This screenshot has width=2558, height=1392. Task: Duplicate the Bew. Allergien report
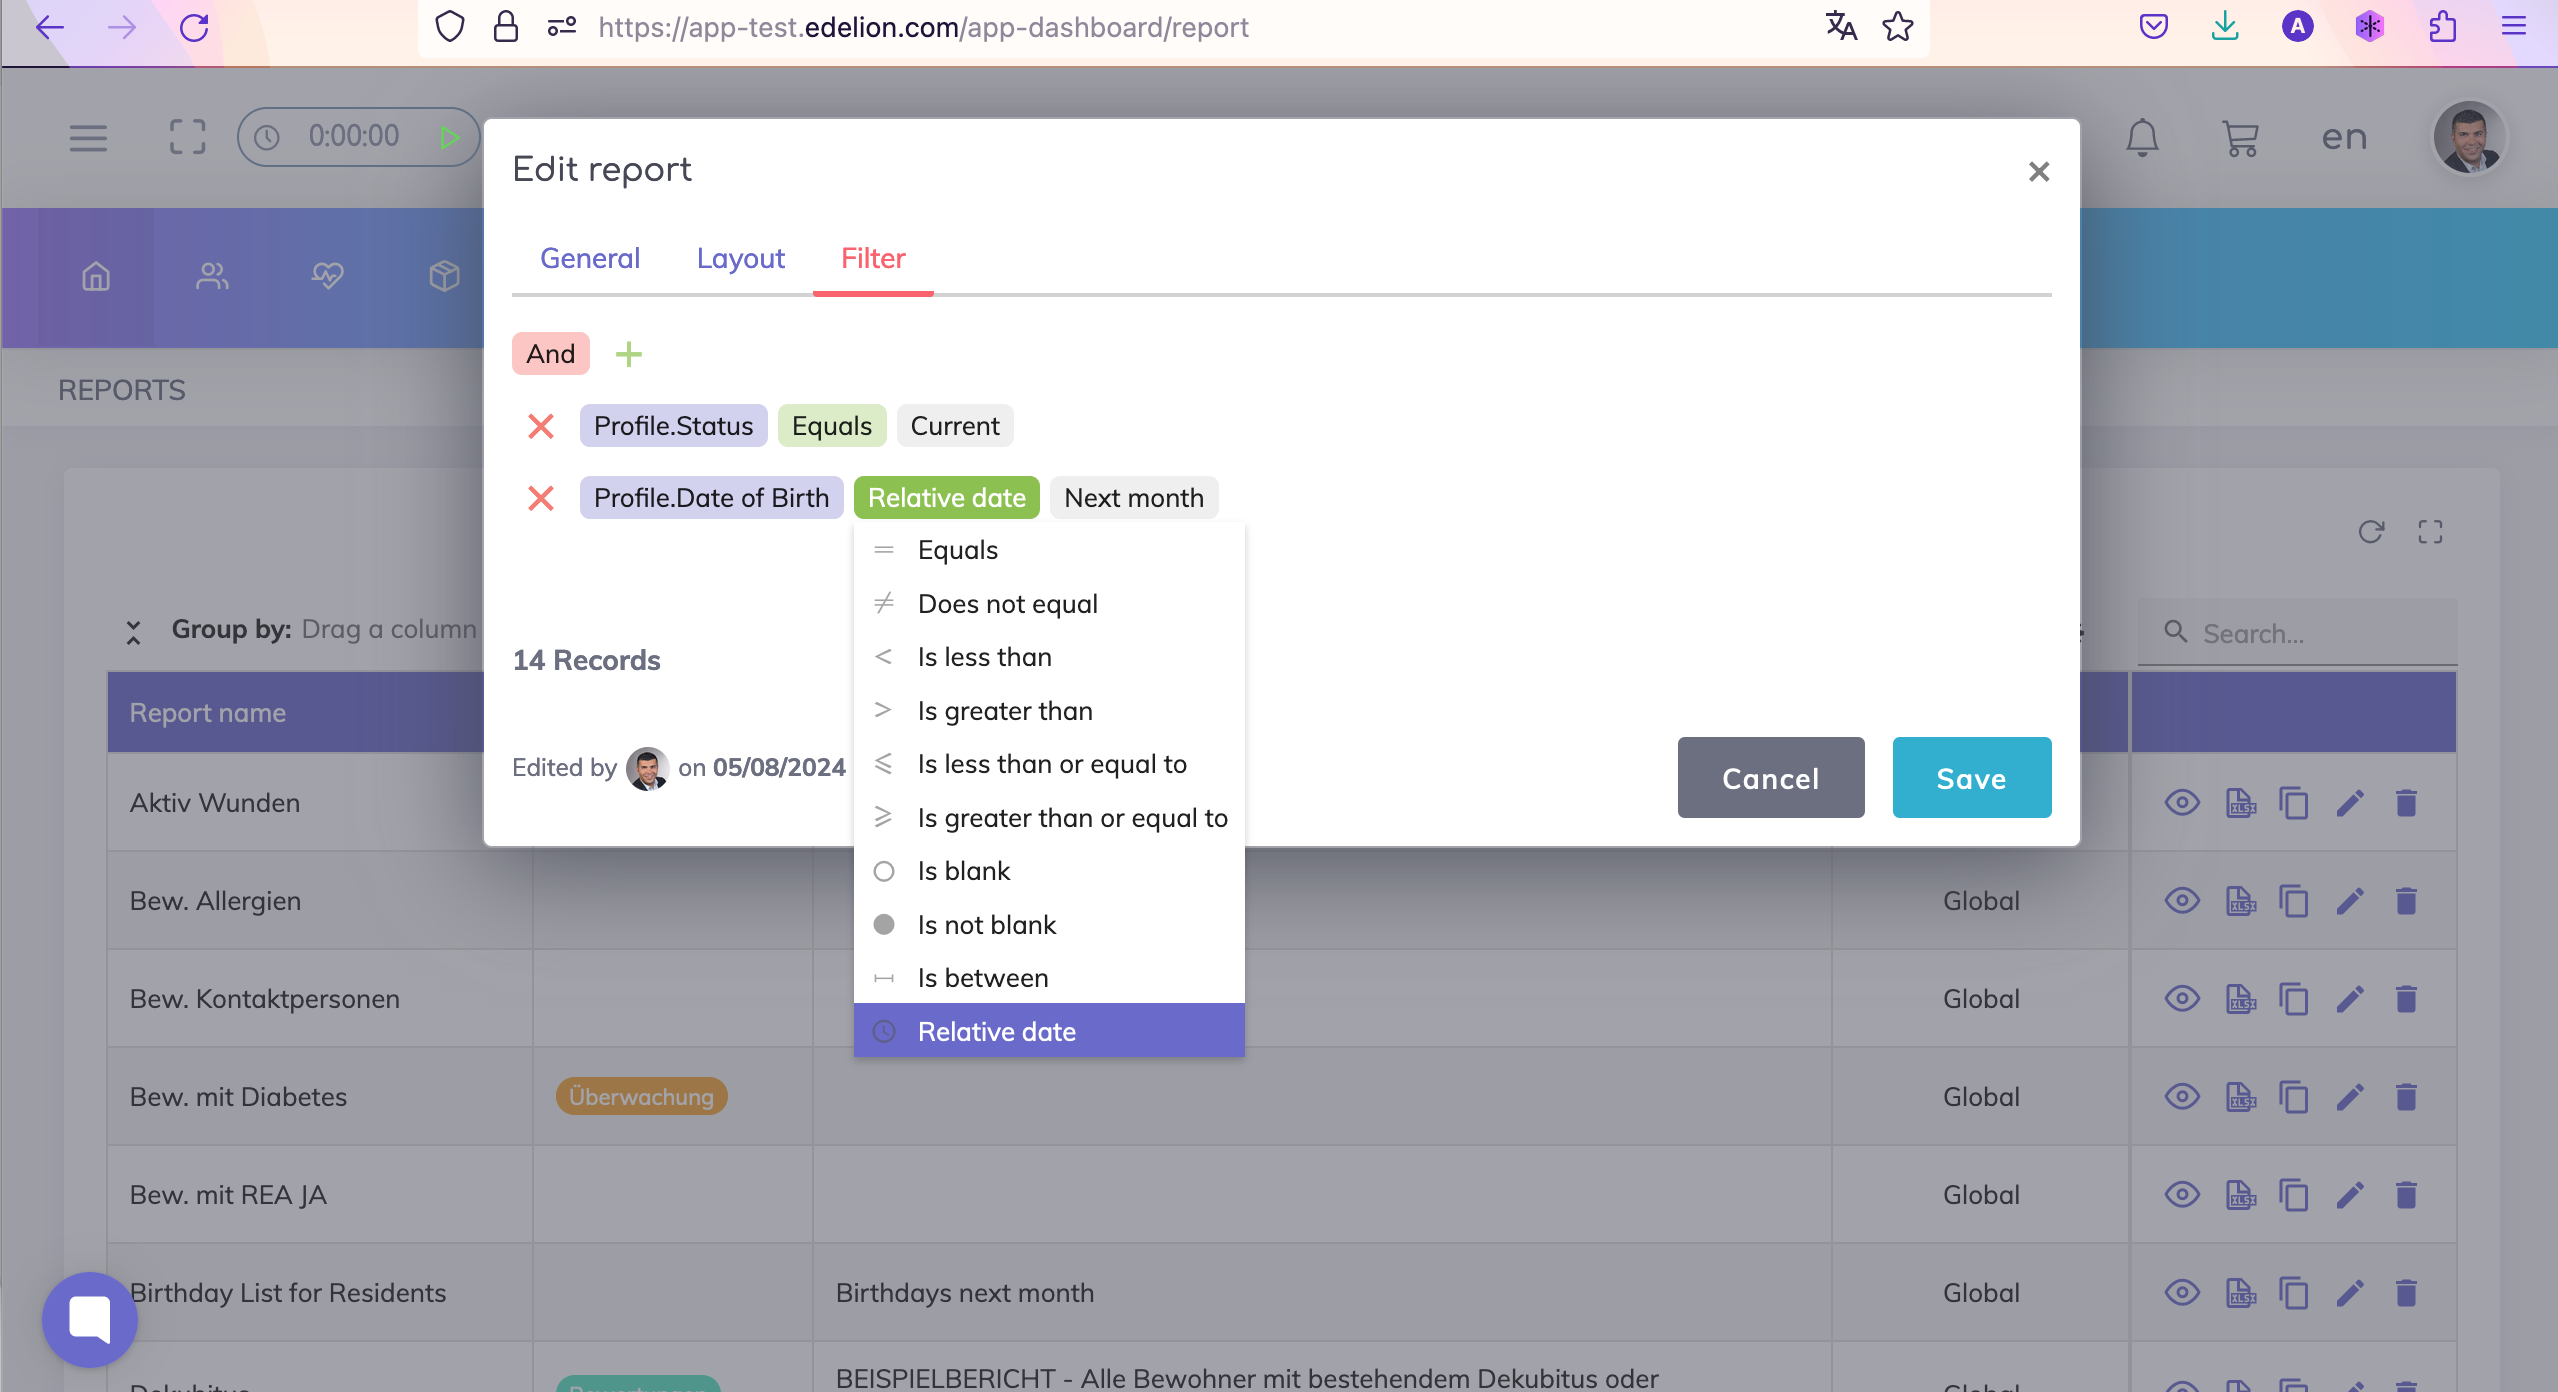[x=2293, y=901]
